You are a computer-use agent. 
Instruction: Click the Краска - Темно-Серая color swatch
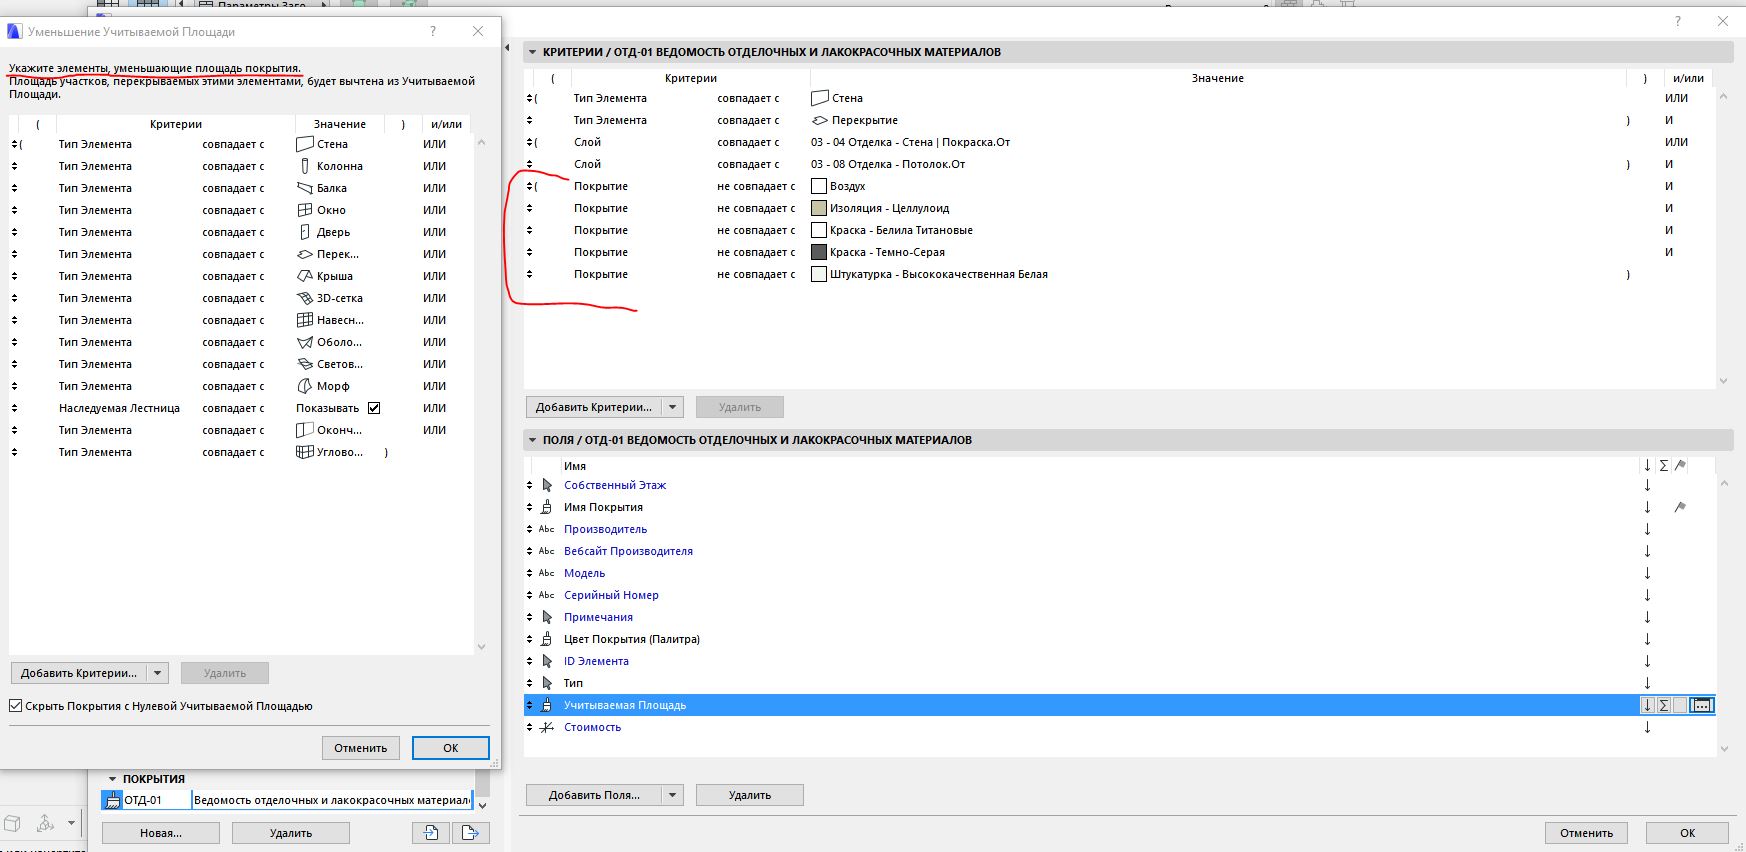818,252
